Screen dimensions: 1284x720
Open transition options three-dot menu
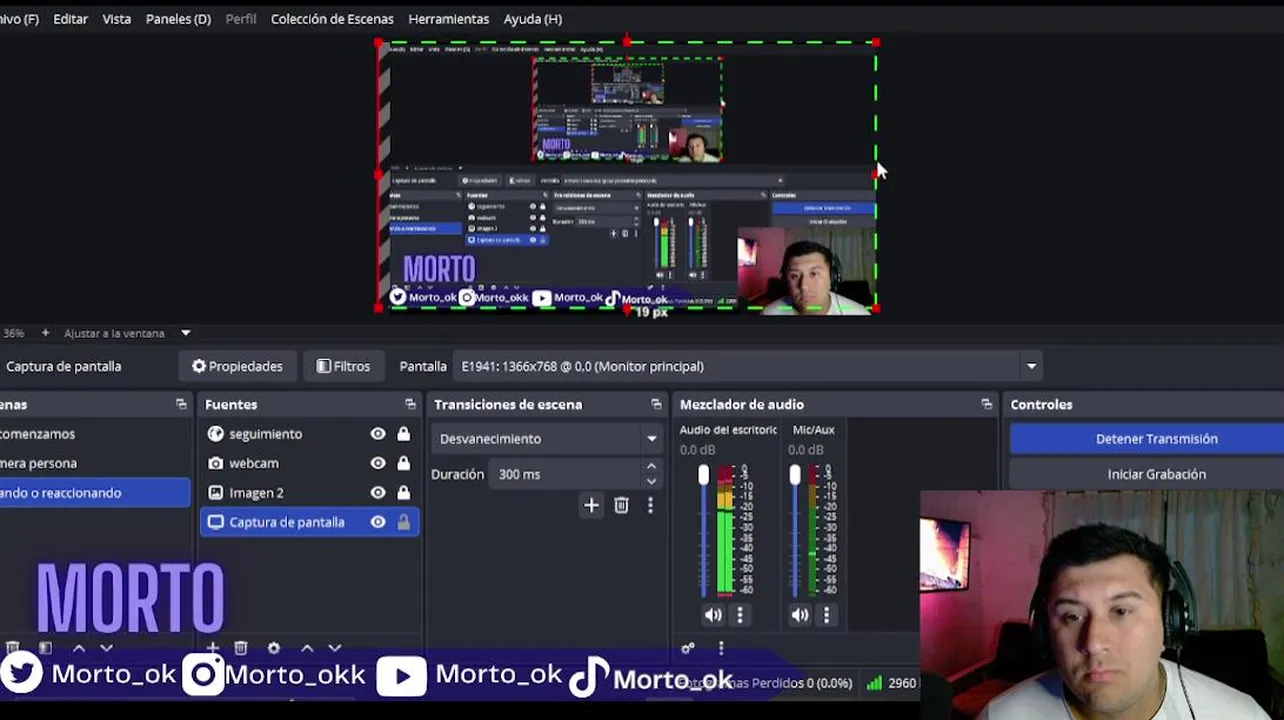click(650, 506)
